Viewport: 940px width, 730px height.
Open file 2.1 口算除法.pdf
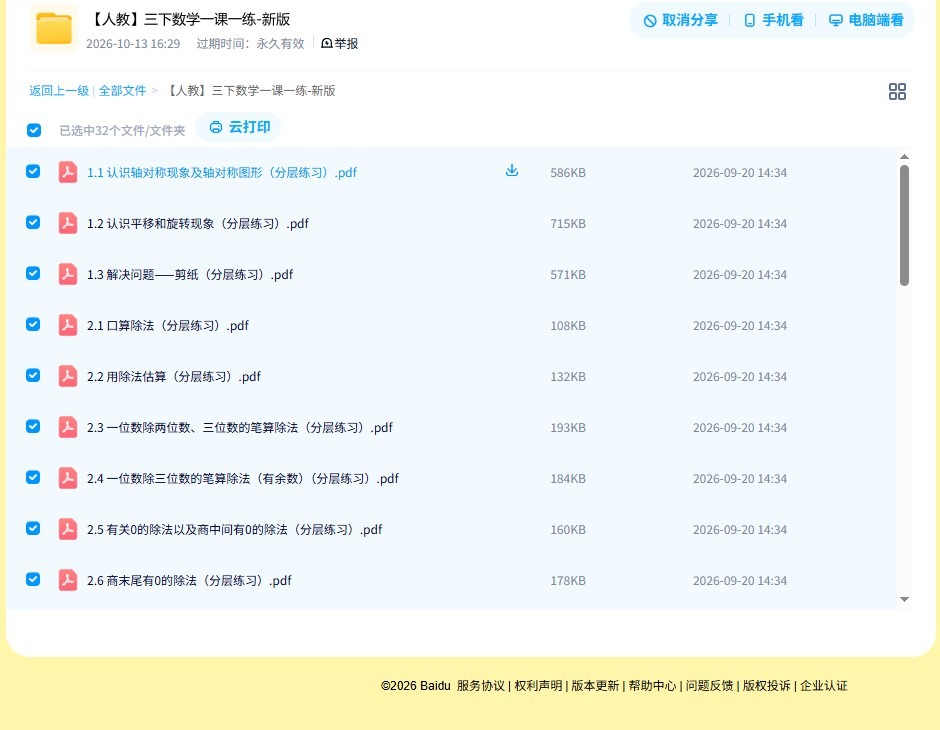click(168, 325)
